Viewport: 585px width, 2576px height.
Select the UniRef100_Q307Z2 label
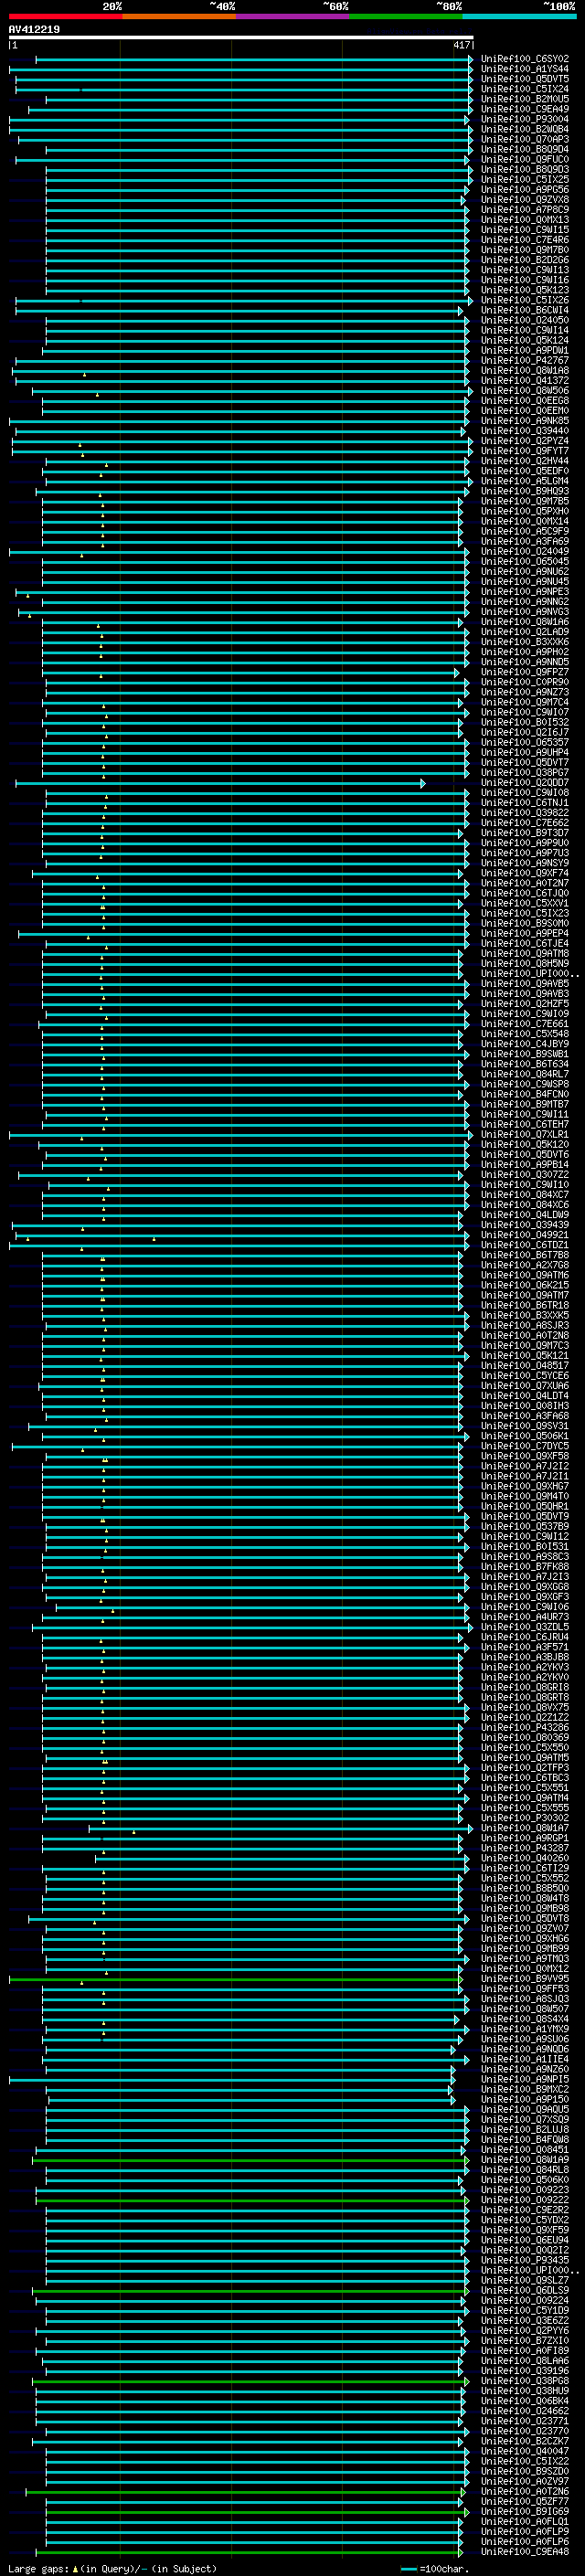[525, 1175]
